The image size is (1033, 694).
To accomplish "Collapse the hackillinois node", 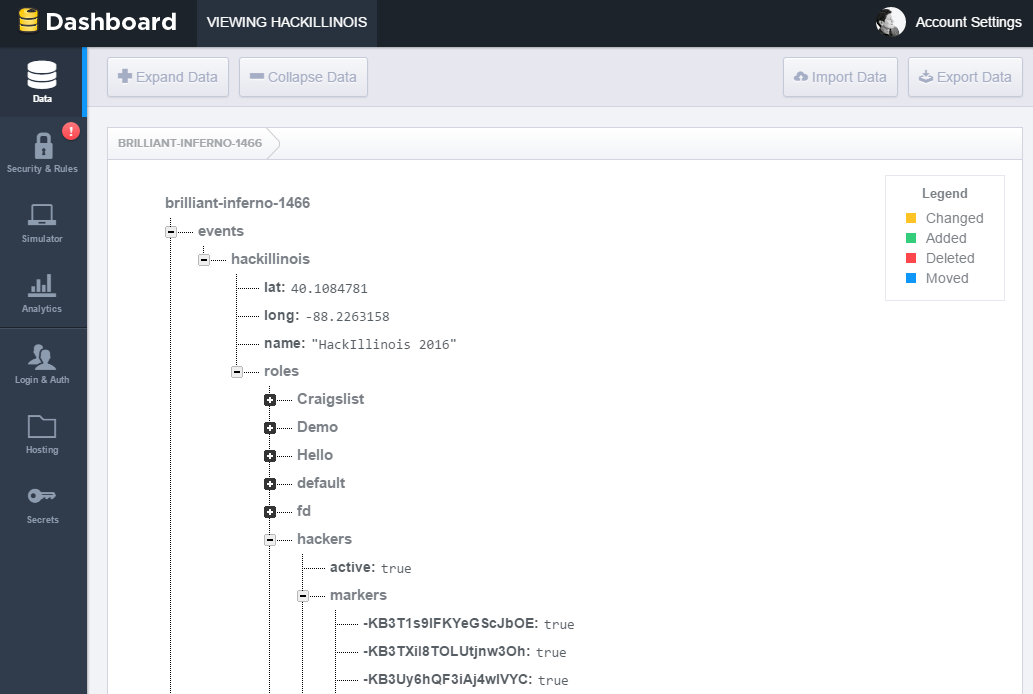I will pos(204,260).
